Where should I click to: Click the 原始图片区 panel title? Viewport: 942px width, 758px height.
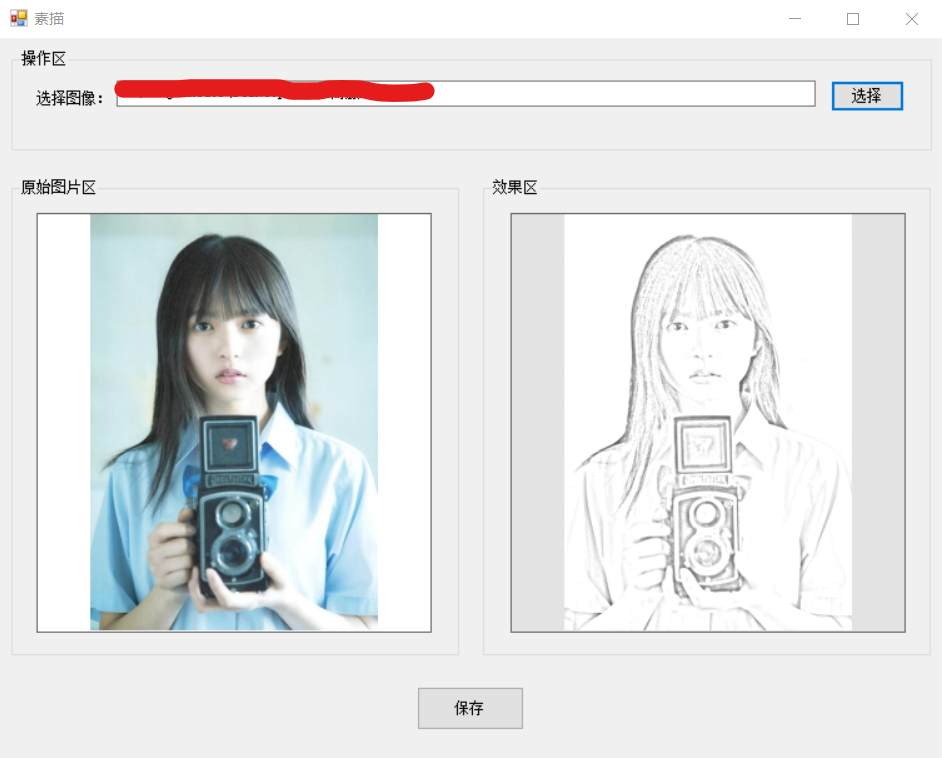pos(55,187)
